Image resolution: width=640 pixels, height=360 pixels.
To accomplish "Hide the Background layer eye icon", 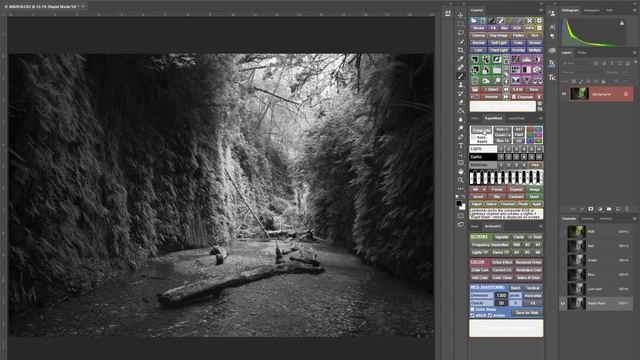I will point(564,94).
